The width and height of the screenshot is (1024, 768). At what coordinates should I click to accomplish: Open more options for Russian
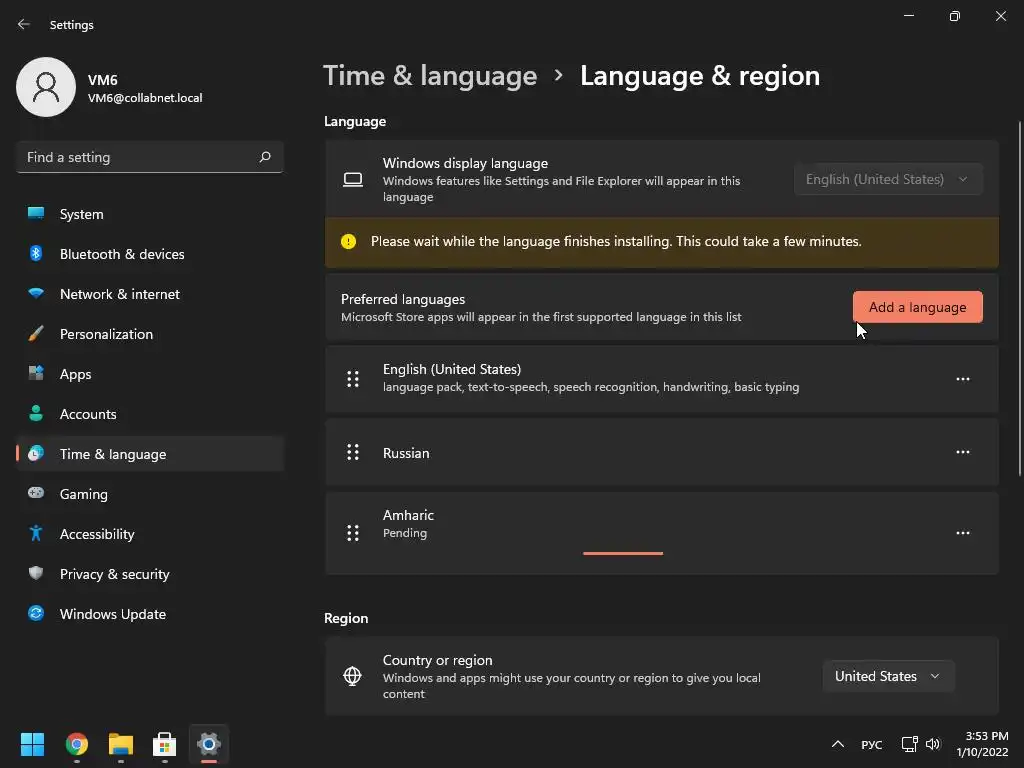pos(963,452)
